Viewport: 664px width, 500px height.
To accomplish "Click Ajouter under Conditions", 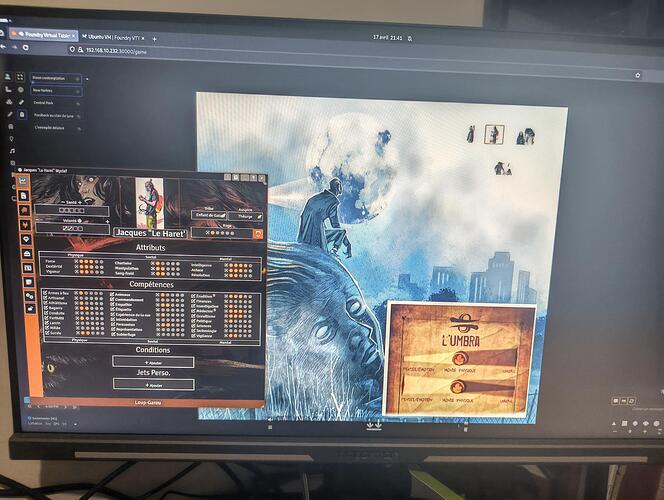I will (x=153, y=362).
